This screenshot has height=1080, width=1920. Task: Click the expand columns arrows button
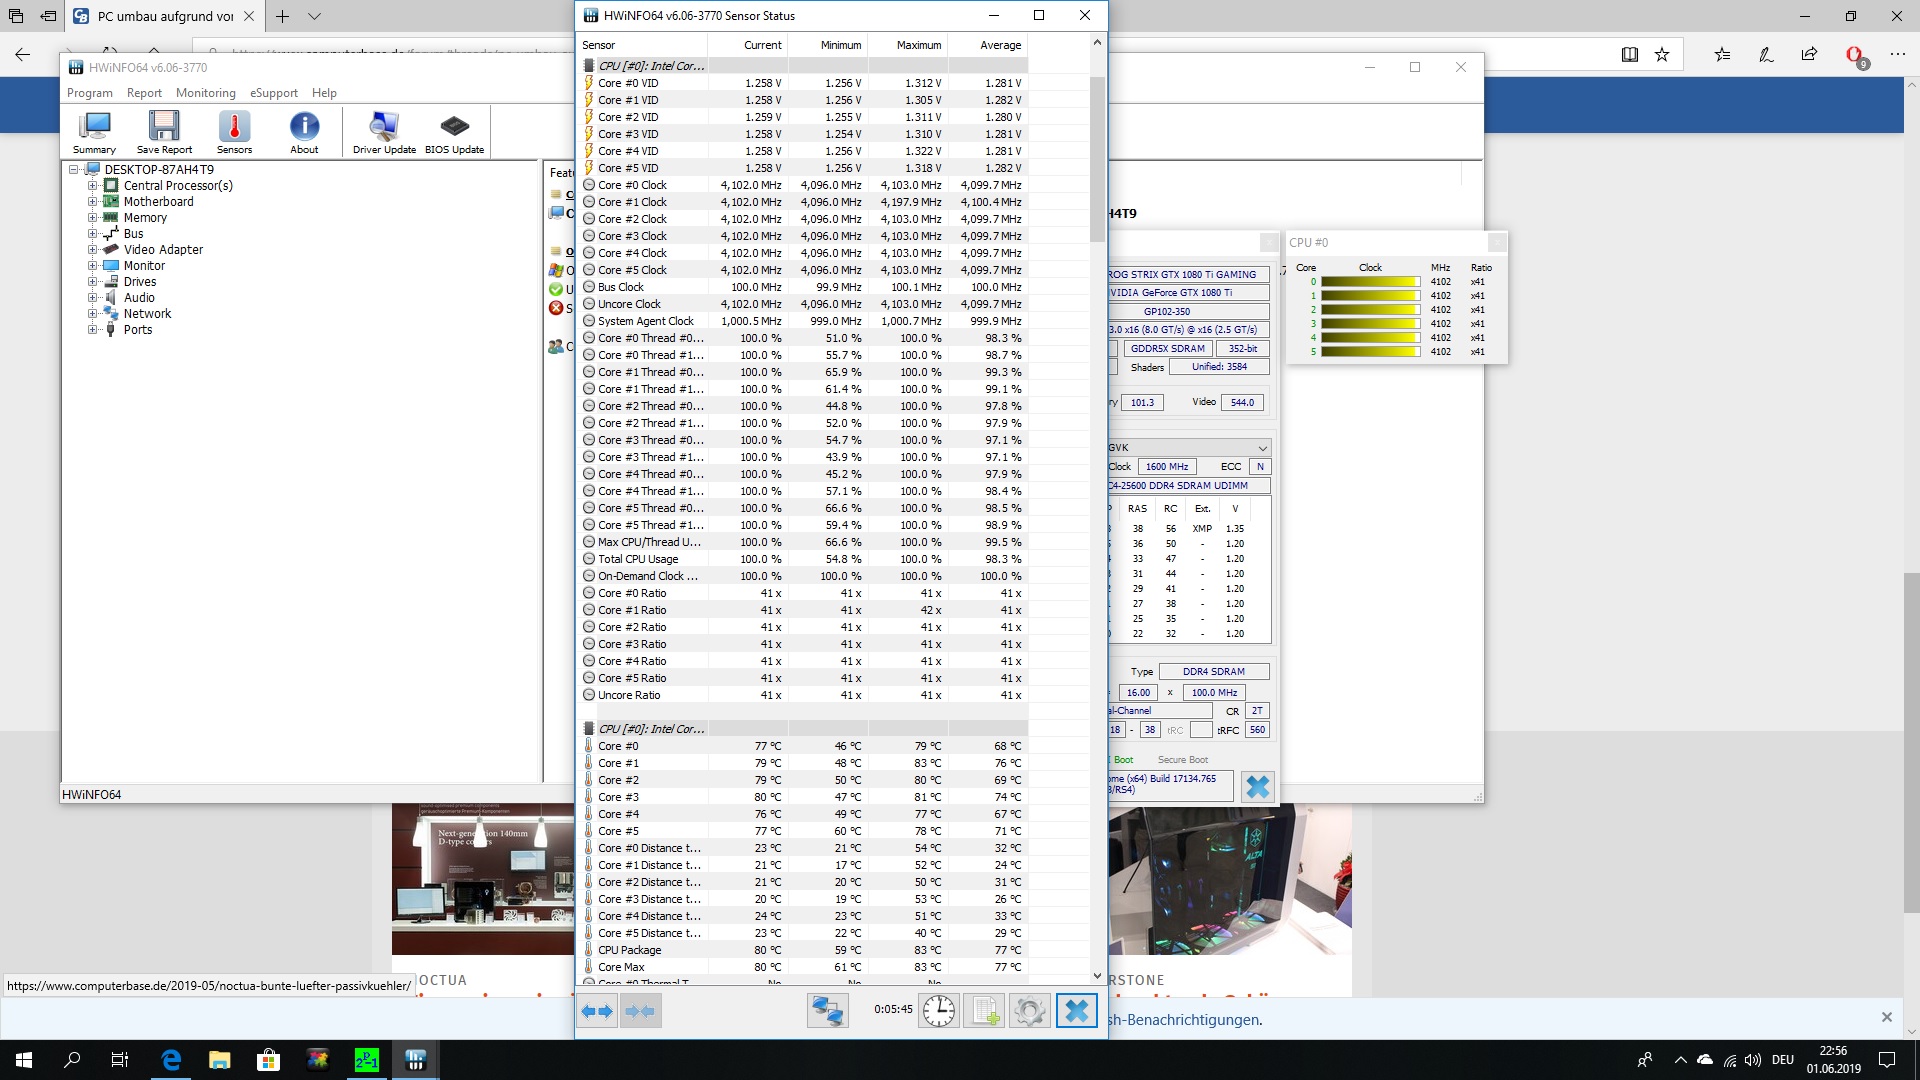[x=597, y=1011]
